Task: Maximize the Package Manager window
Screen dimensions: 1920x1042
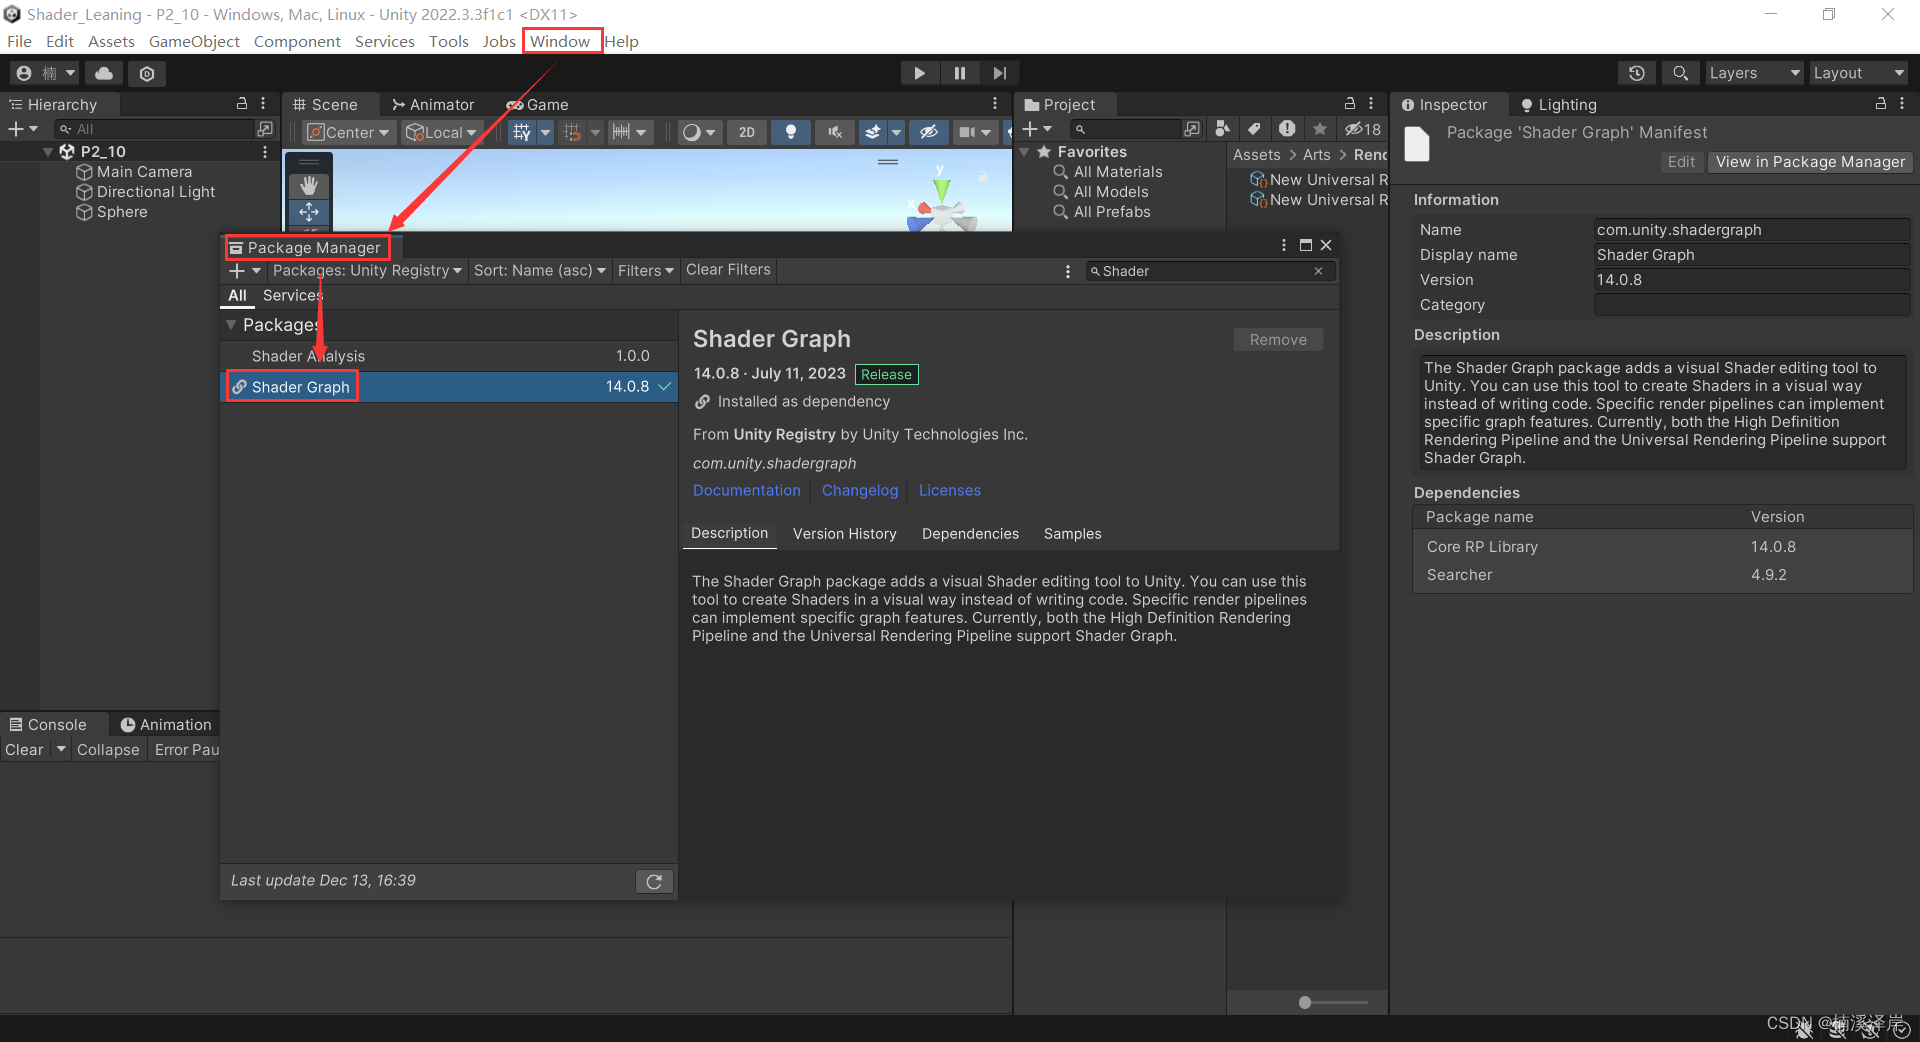Action: (1305, 245)
